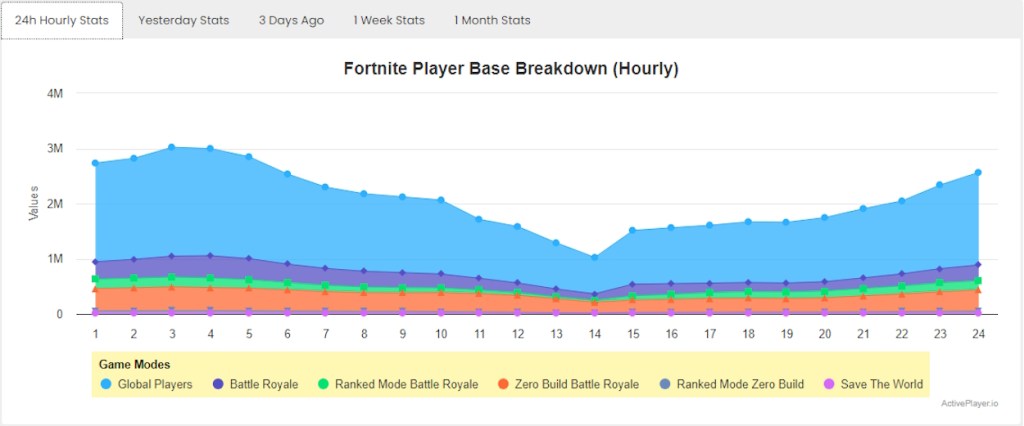The width and height of the screenshot is (1024, 426).
Task: Click x-axis label 19
Action: click(786, 334)
